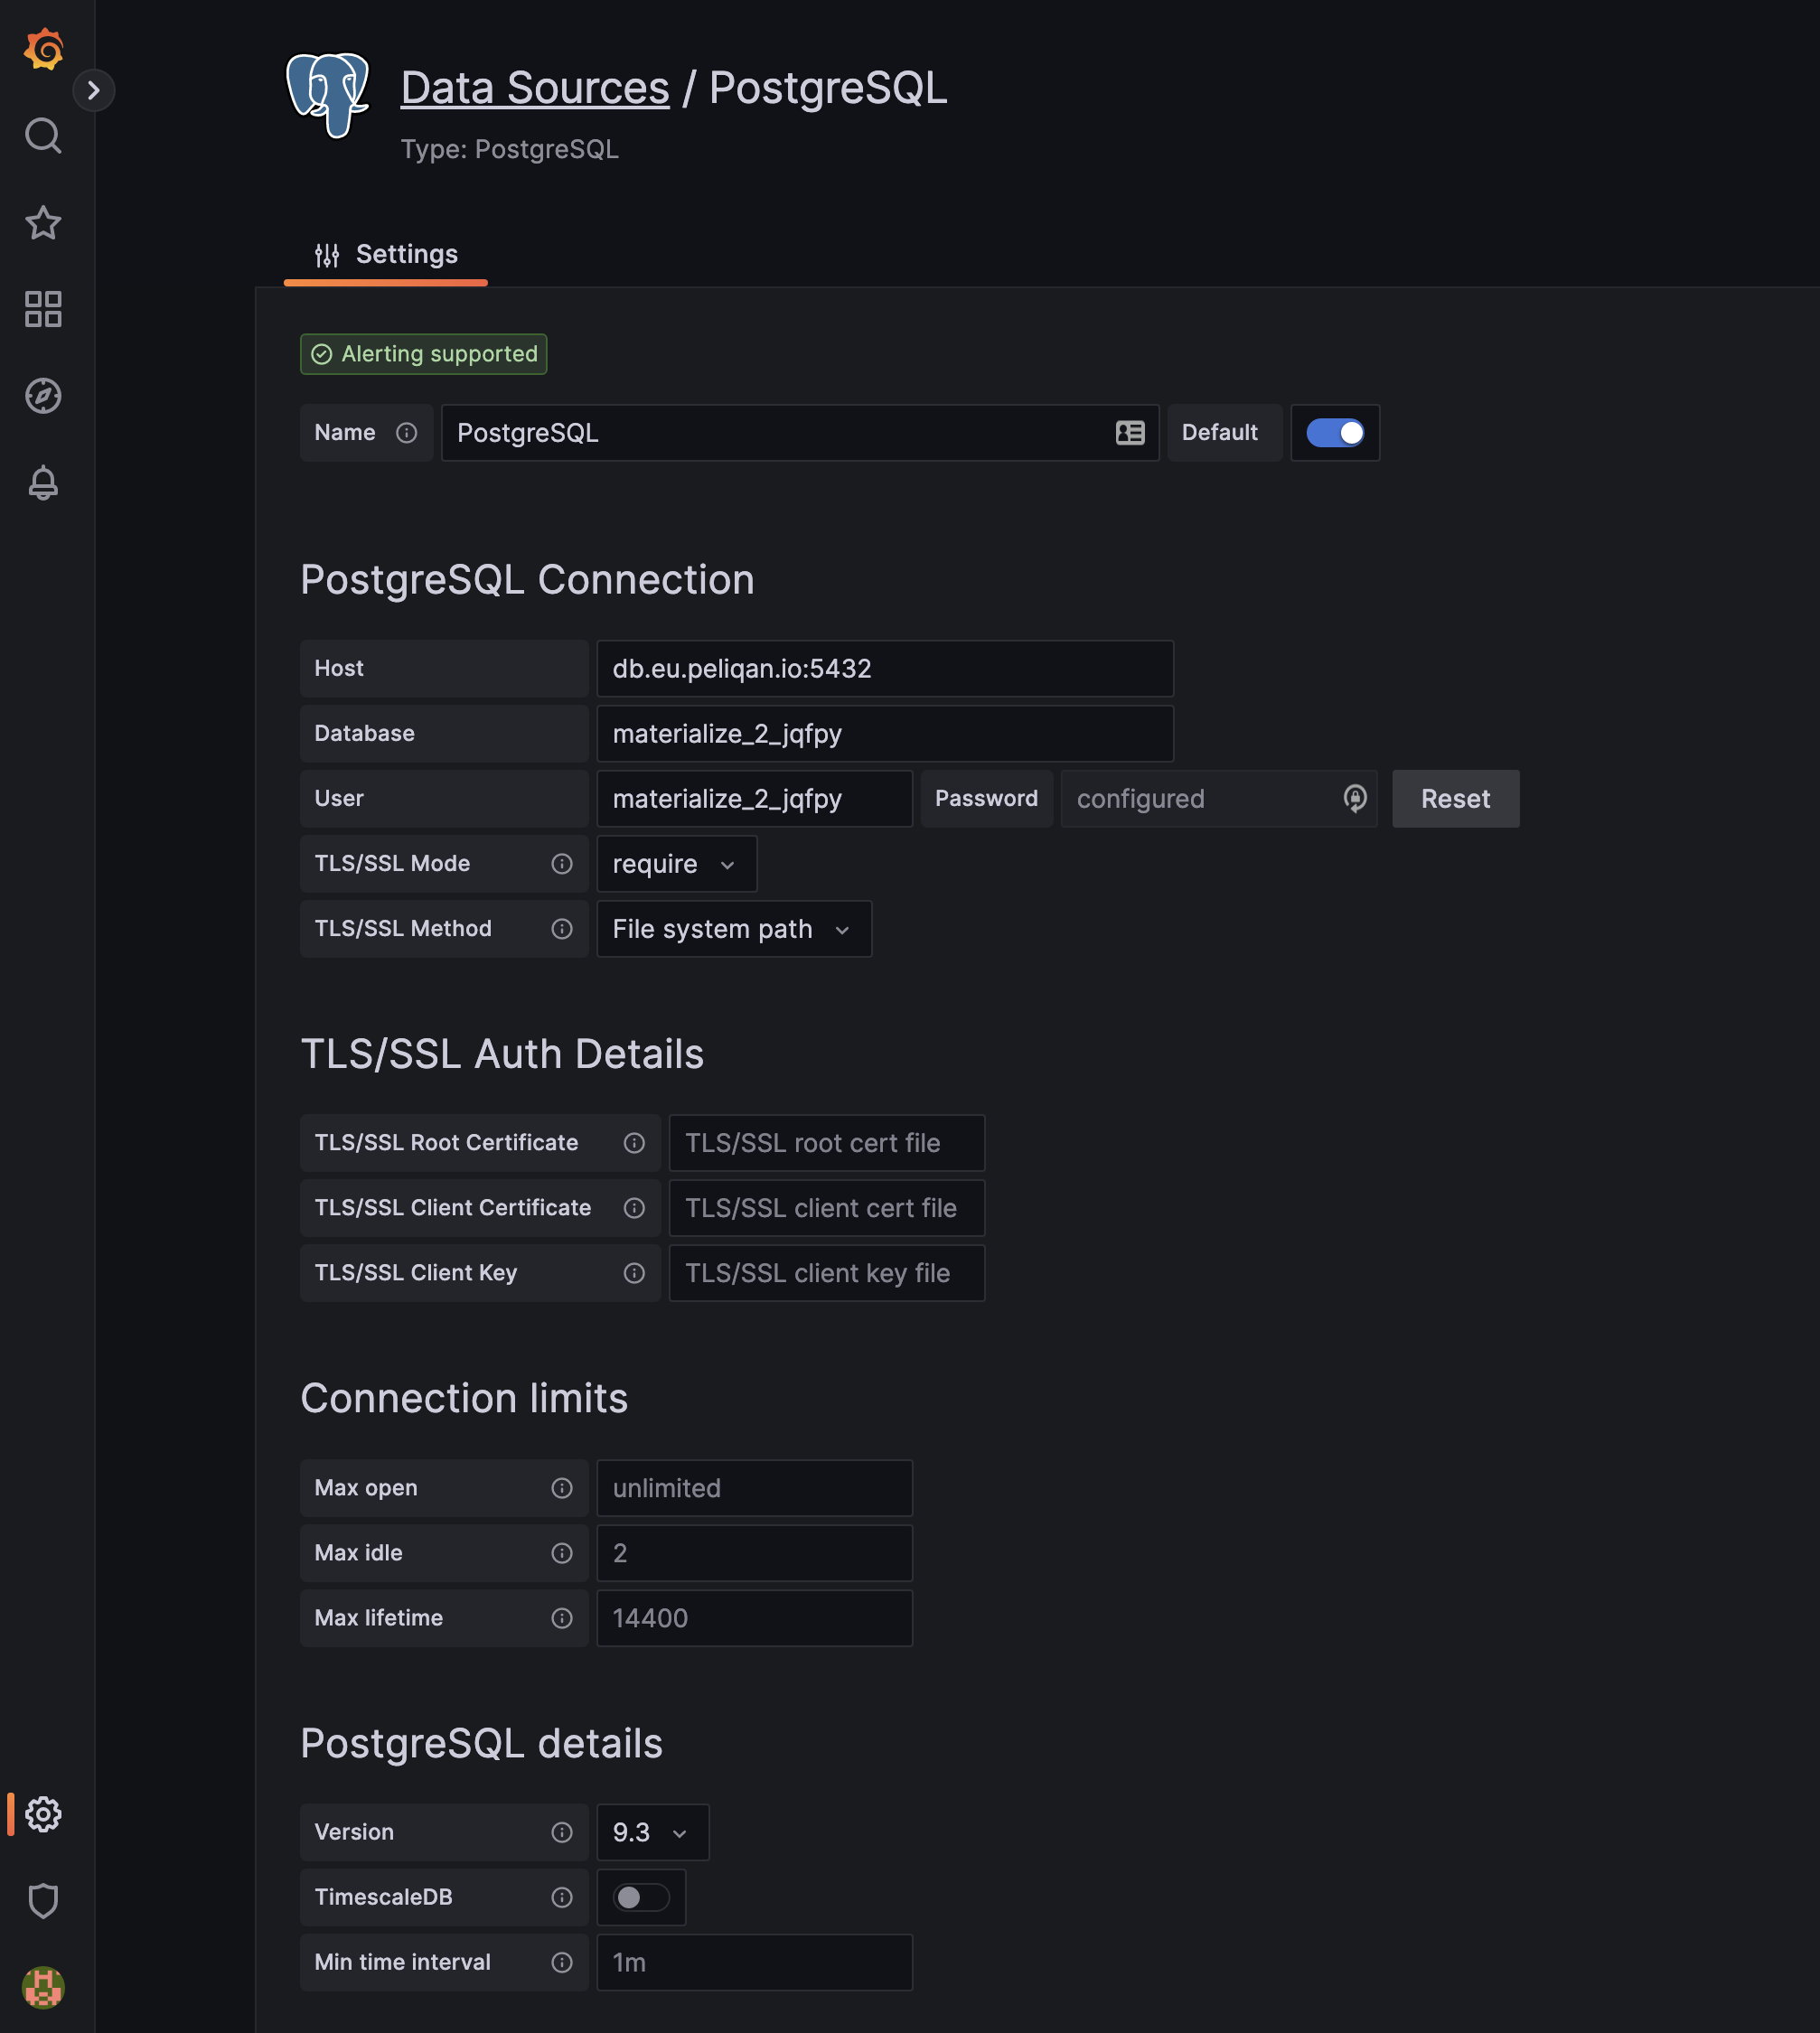Open the search magnifier icon in sidebar
Image resolution: width=1820 pixels, height=2033 pixels.
click(43, 135)
